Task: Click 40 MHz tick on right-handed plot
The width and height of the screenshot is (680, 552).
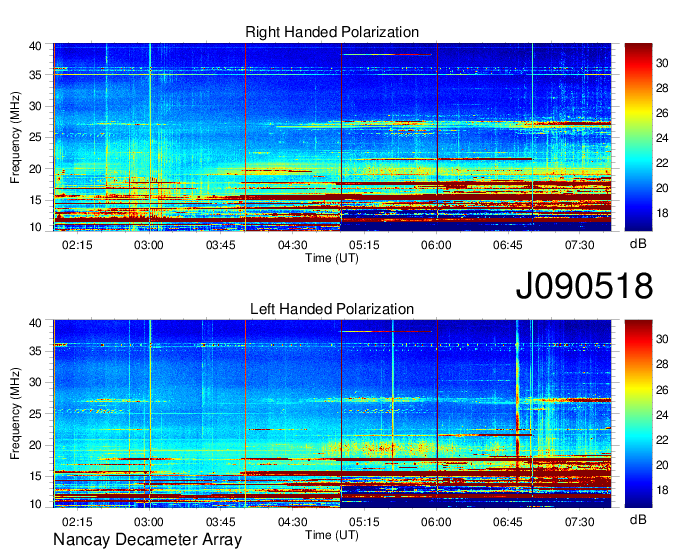Action: (x=35, y=46)
